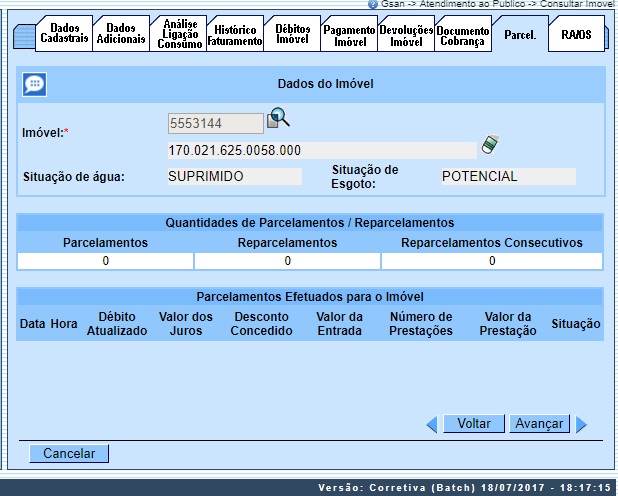Click the SUPRIMIDO water status field
The height and width of the screenshot is (496, 618).
(x=235, y=176)
